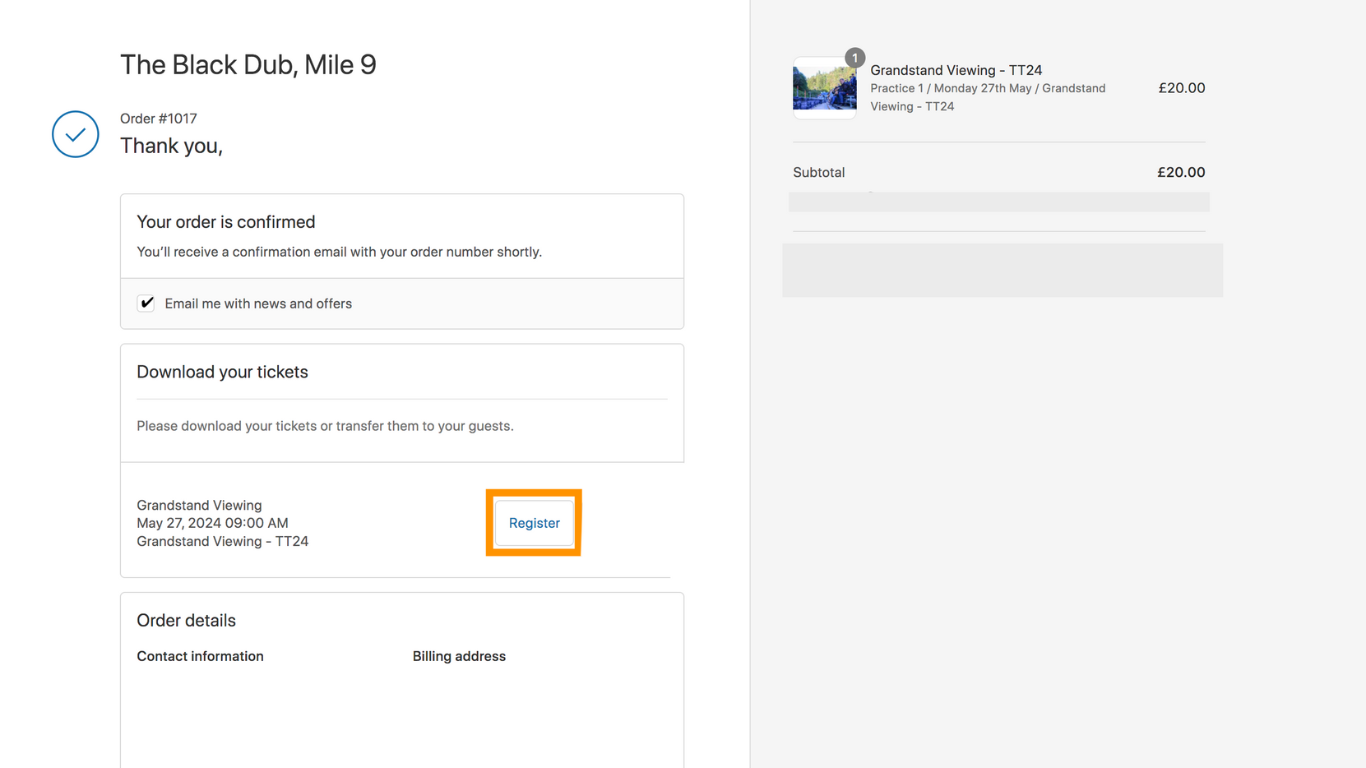Viewport: 1366px width, 768px height.
Task: Click the 'Download your tickets' heading
Action: click(x=222, y=372)
